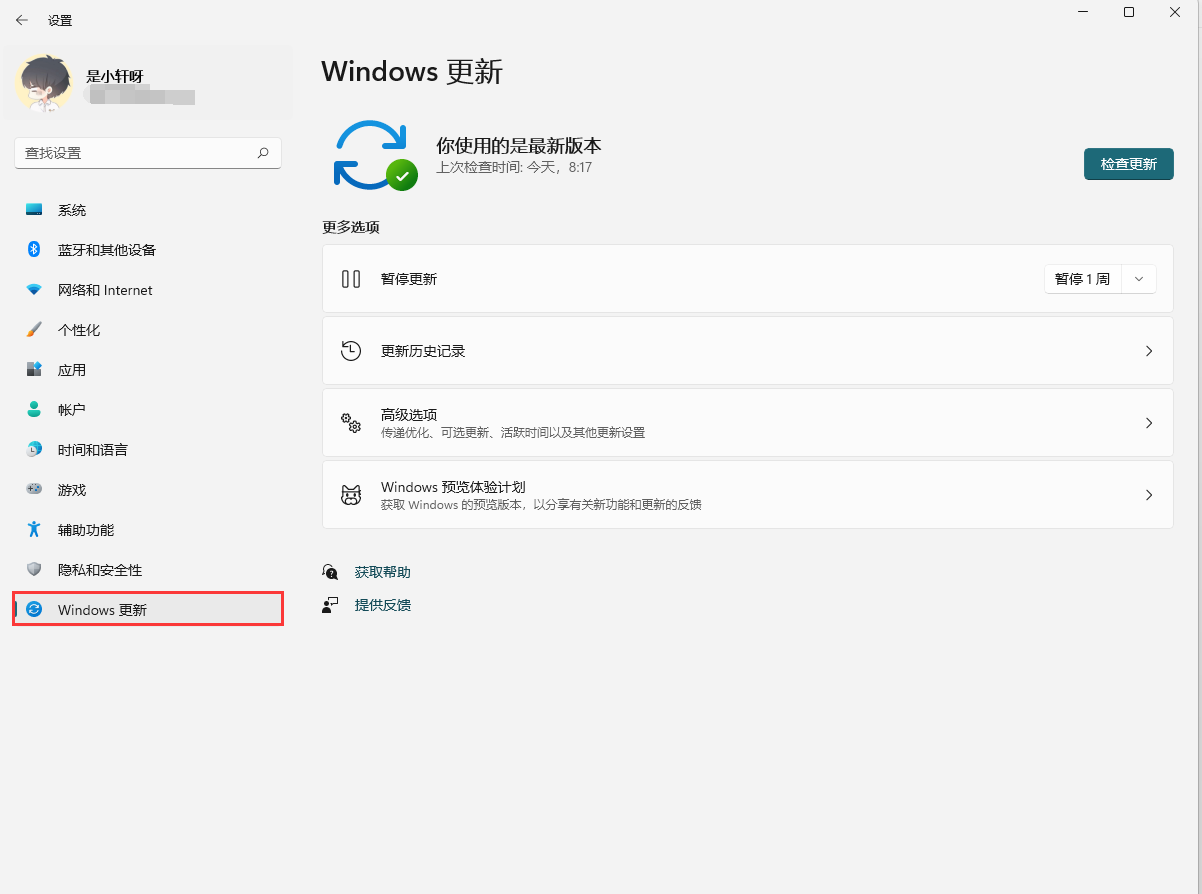Click the search magnifier icon
This screenshot has height=894, width=1202.
(x=263, y=153)
